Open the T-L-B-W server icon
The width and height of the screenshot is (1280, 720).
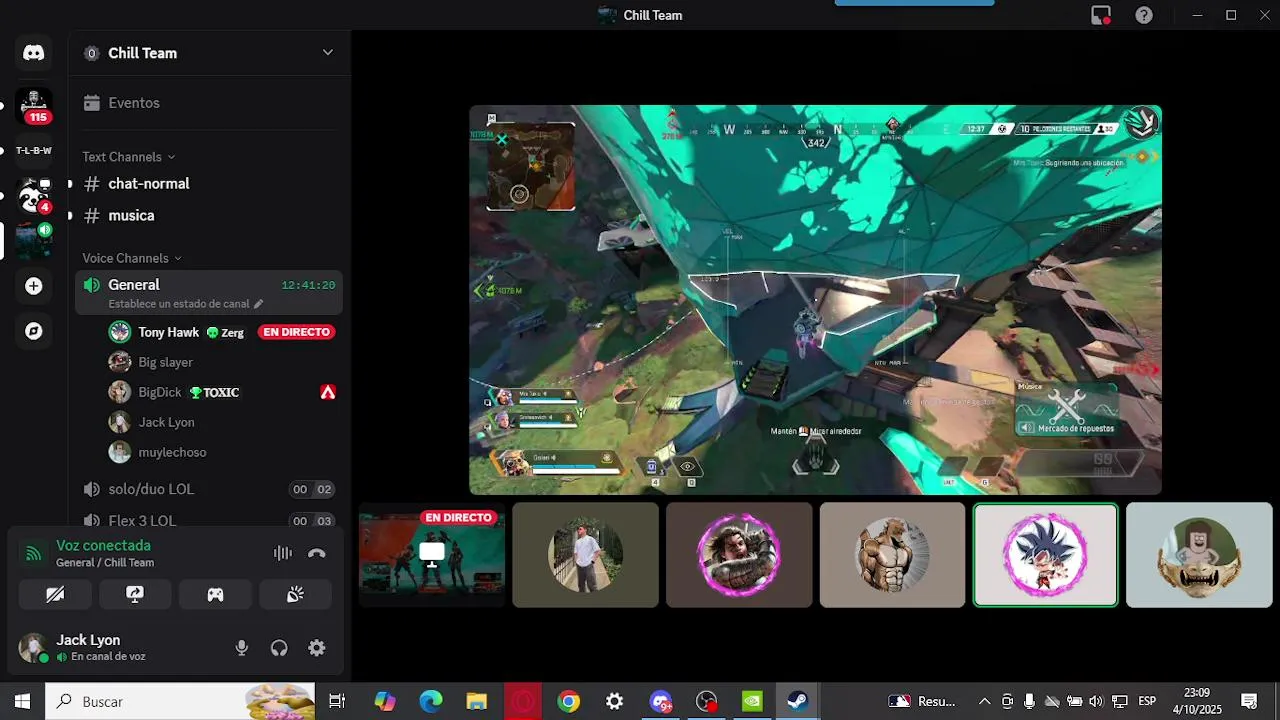[x=34, y=151]
